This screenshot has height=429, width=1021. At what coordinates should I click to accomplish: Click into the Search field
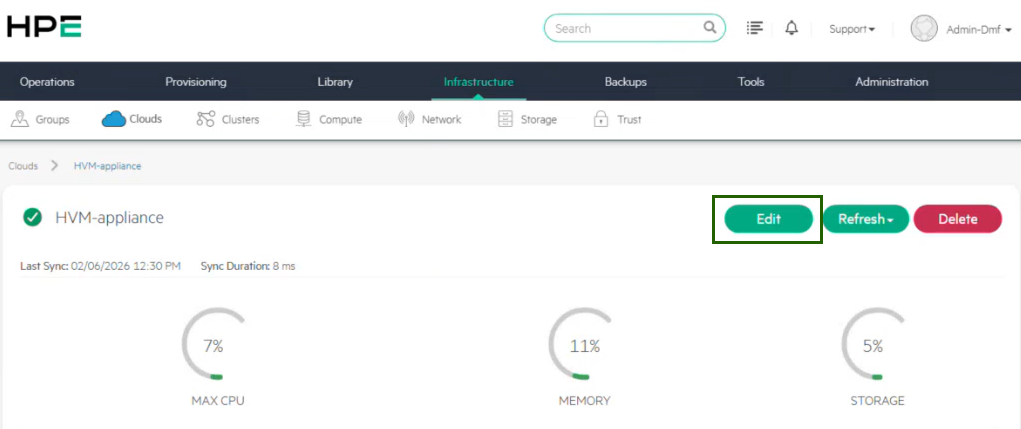(625, 28)
